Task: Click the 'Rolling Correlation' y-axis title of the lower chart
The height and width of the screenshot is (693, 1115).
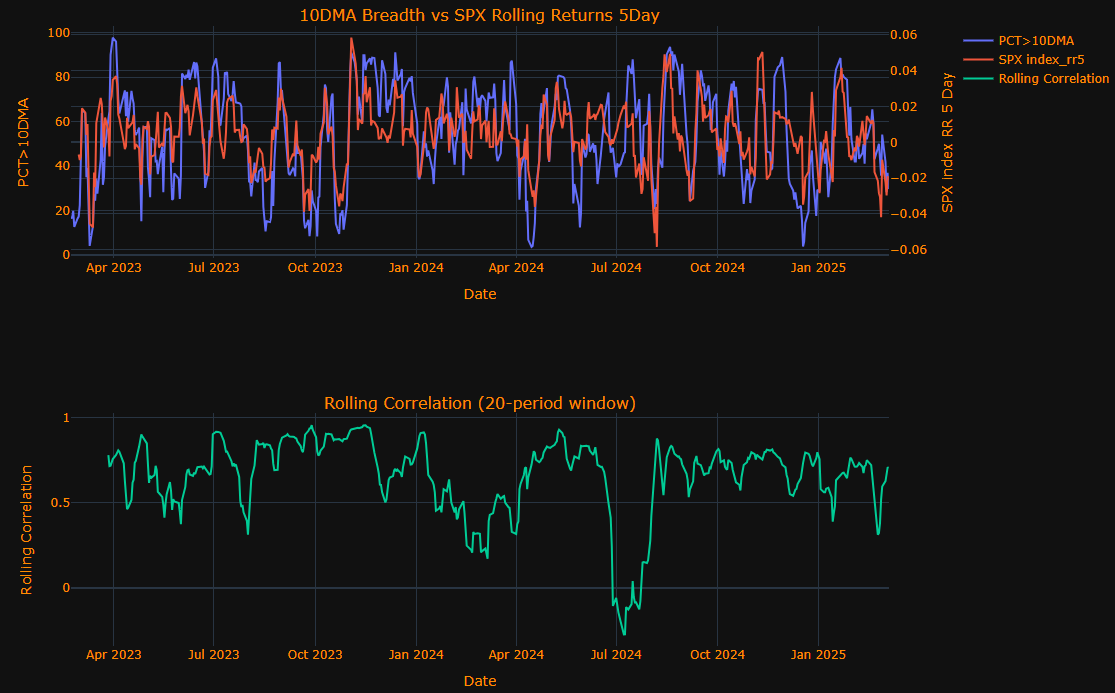Action: [x=26, y=530]
